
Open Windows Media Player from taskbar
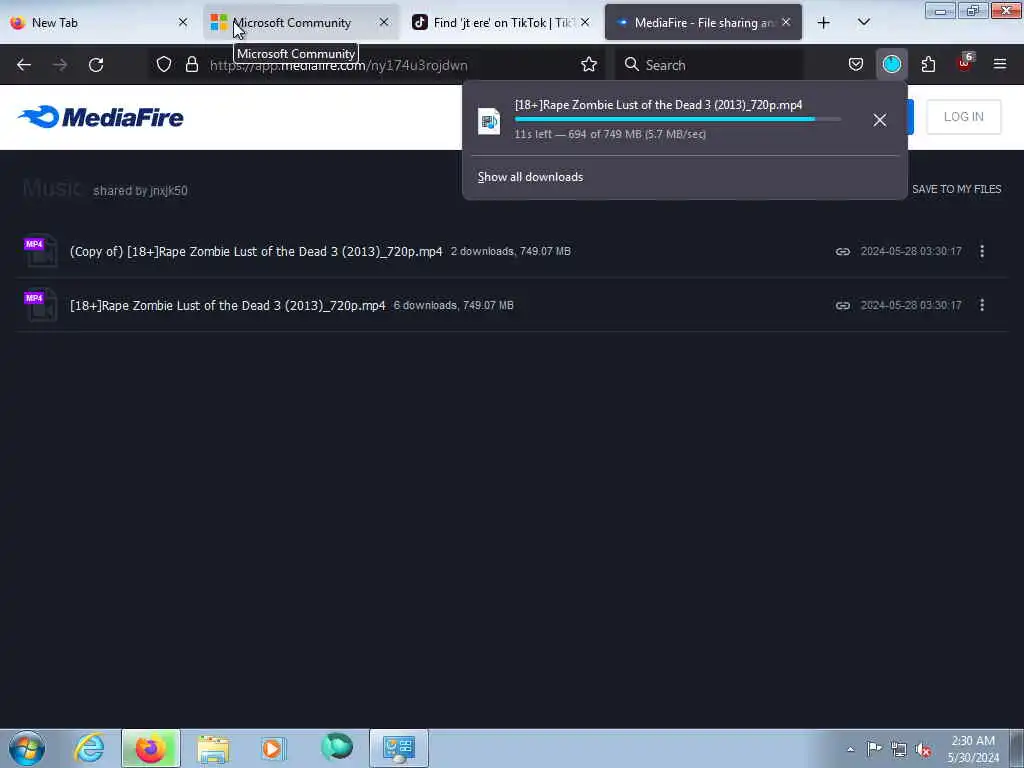point(273,748)
